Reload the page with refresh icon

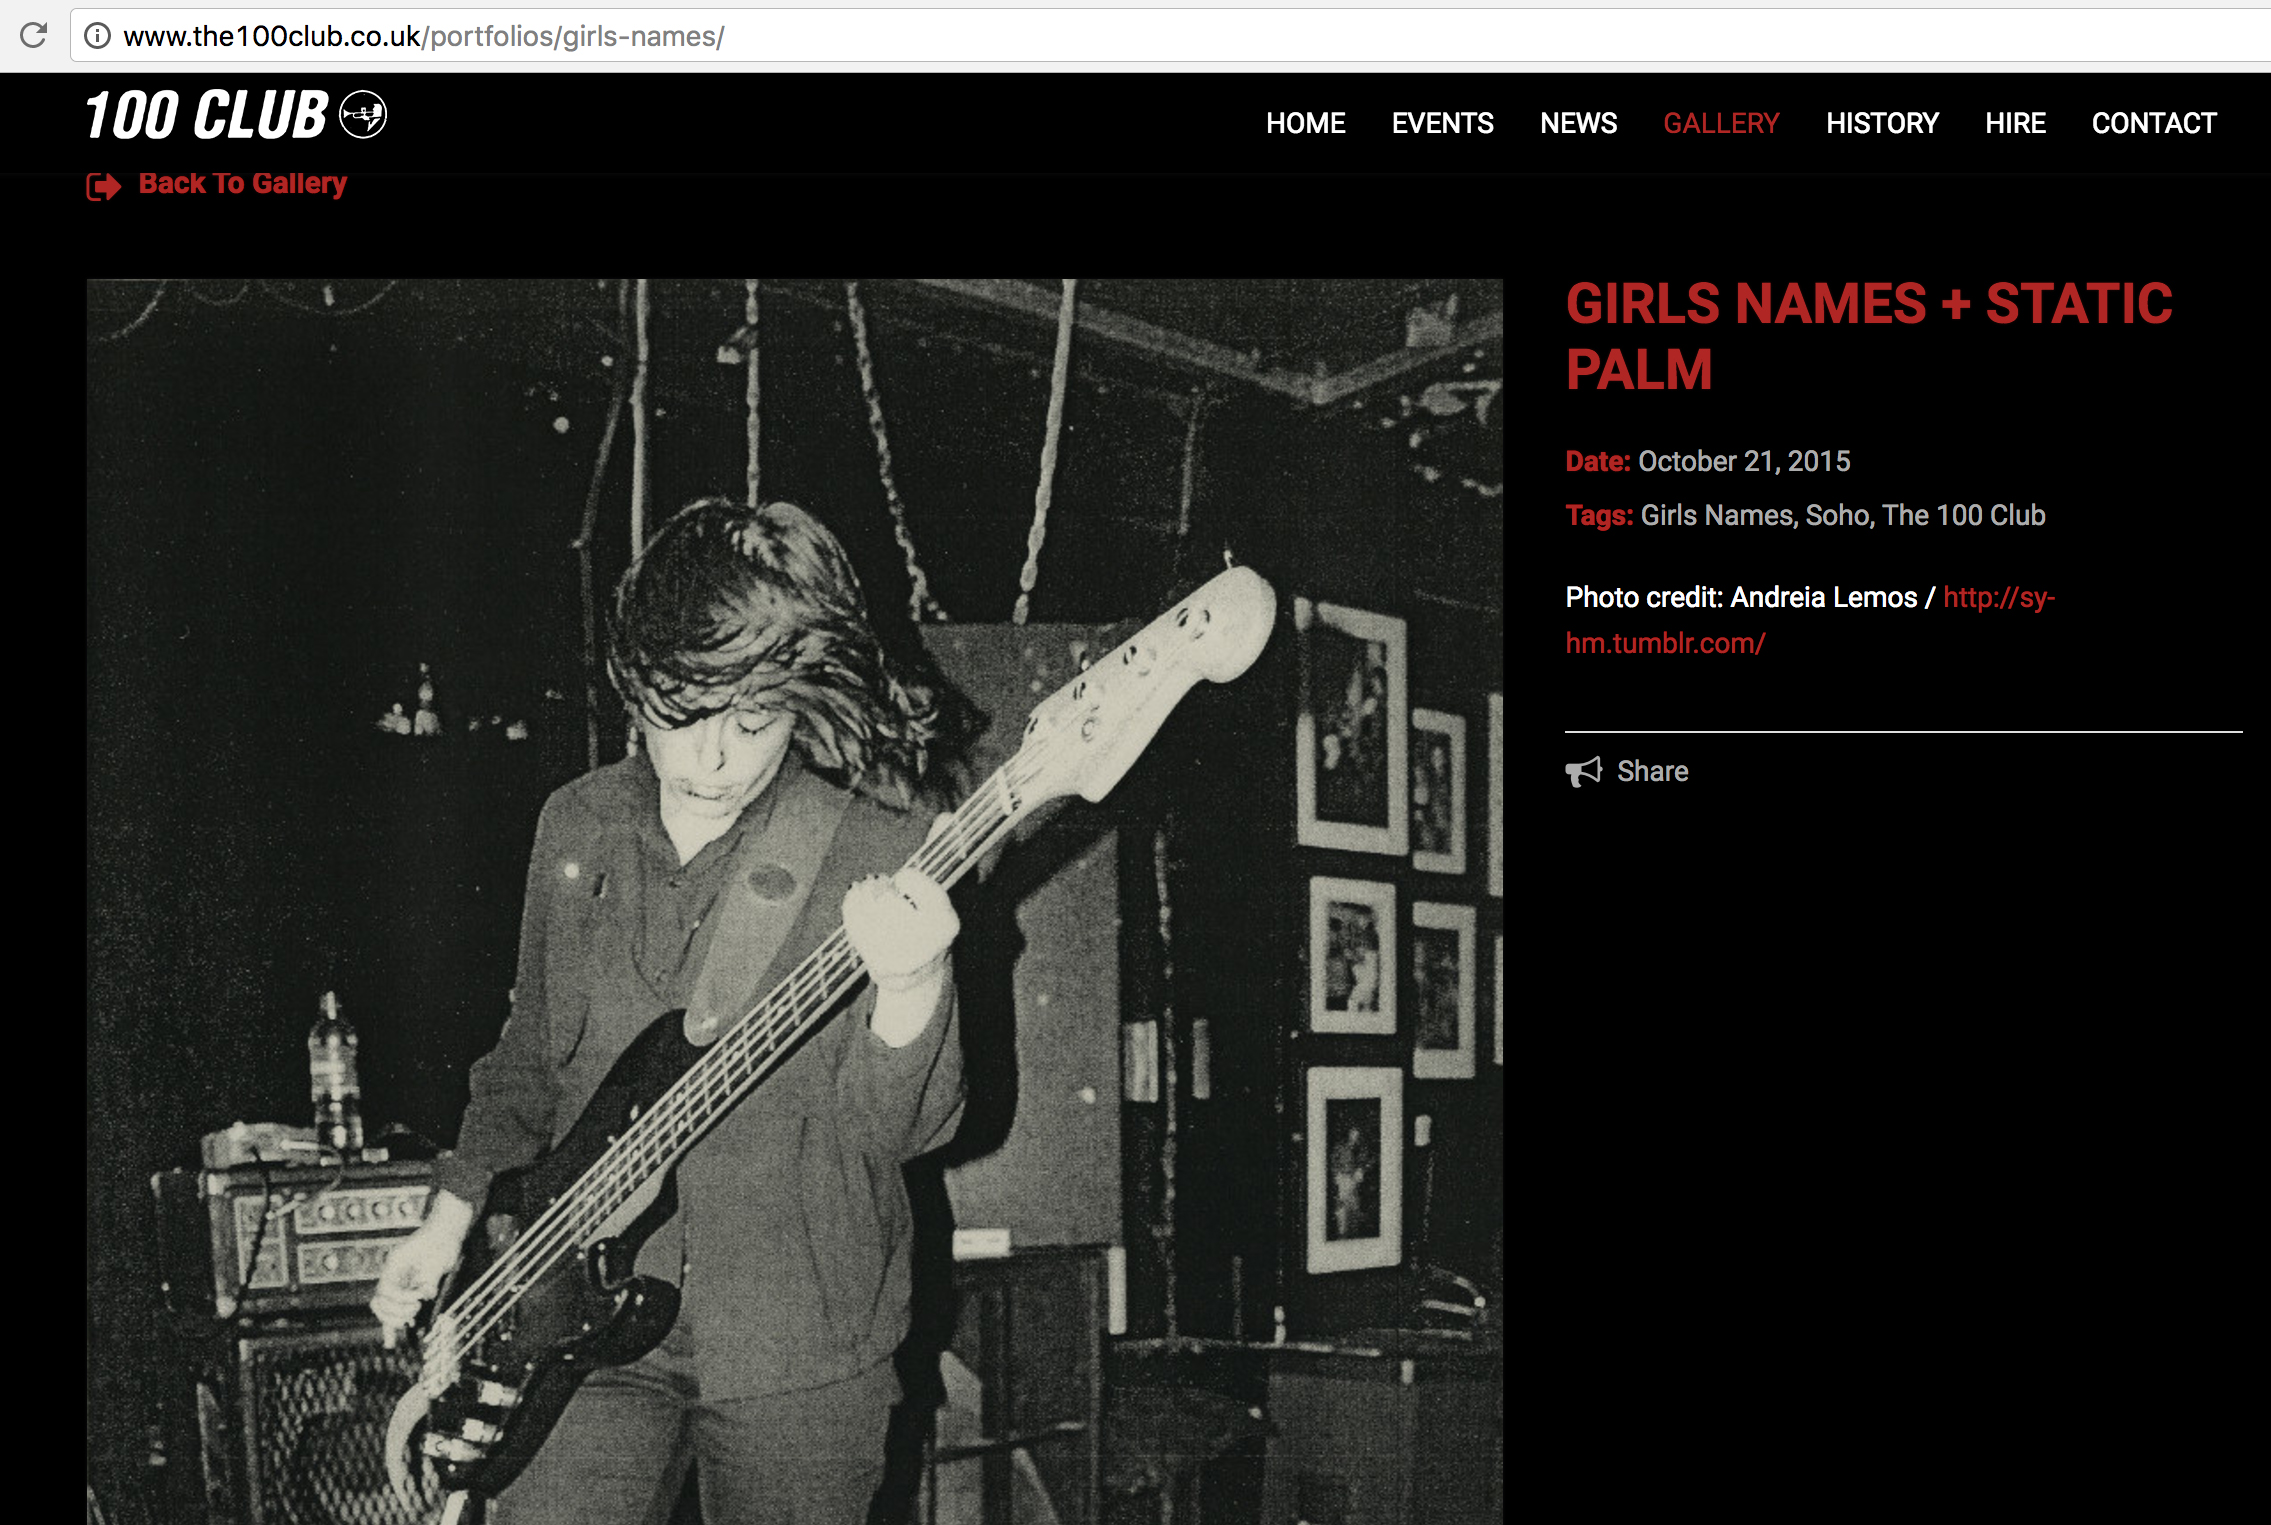(33, 36)
